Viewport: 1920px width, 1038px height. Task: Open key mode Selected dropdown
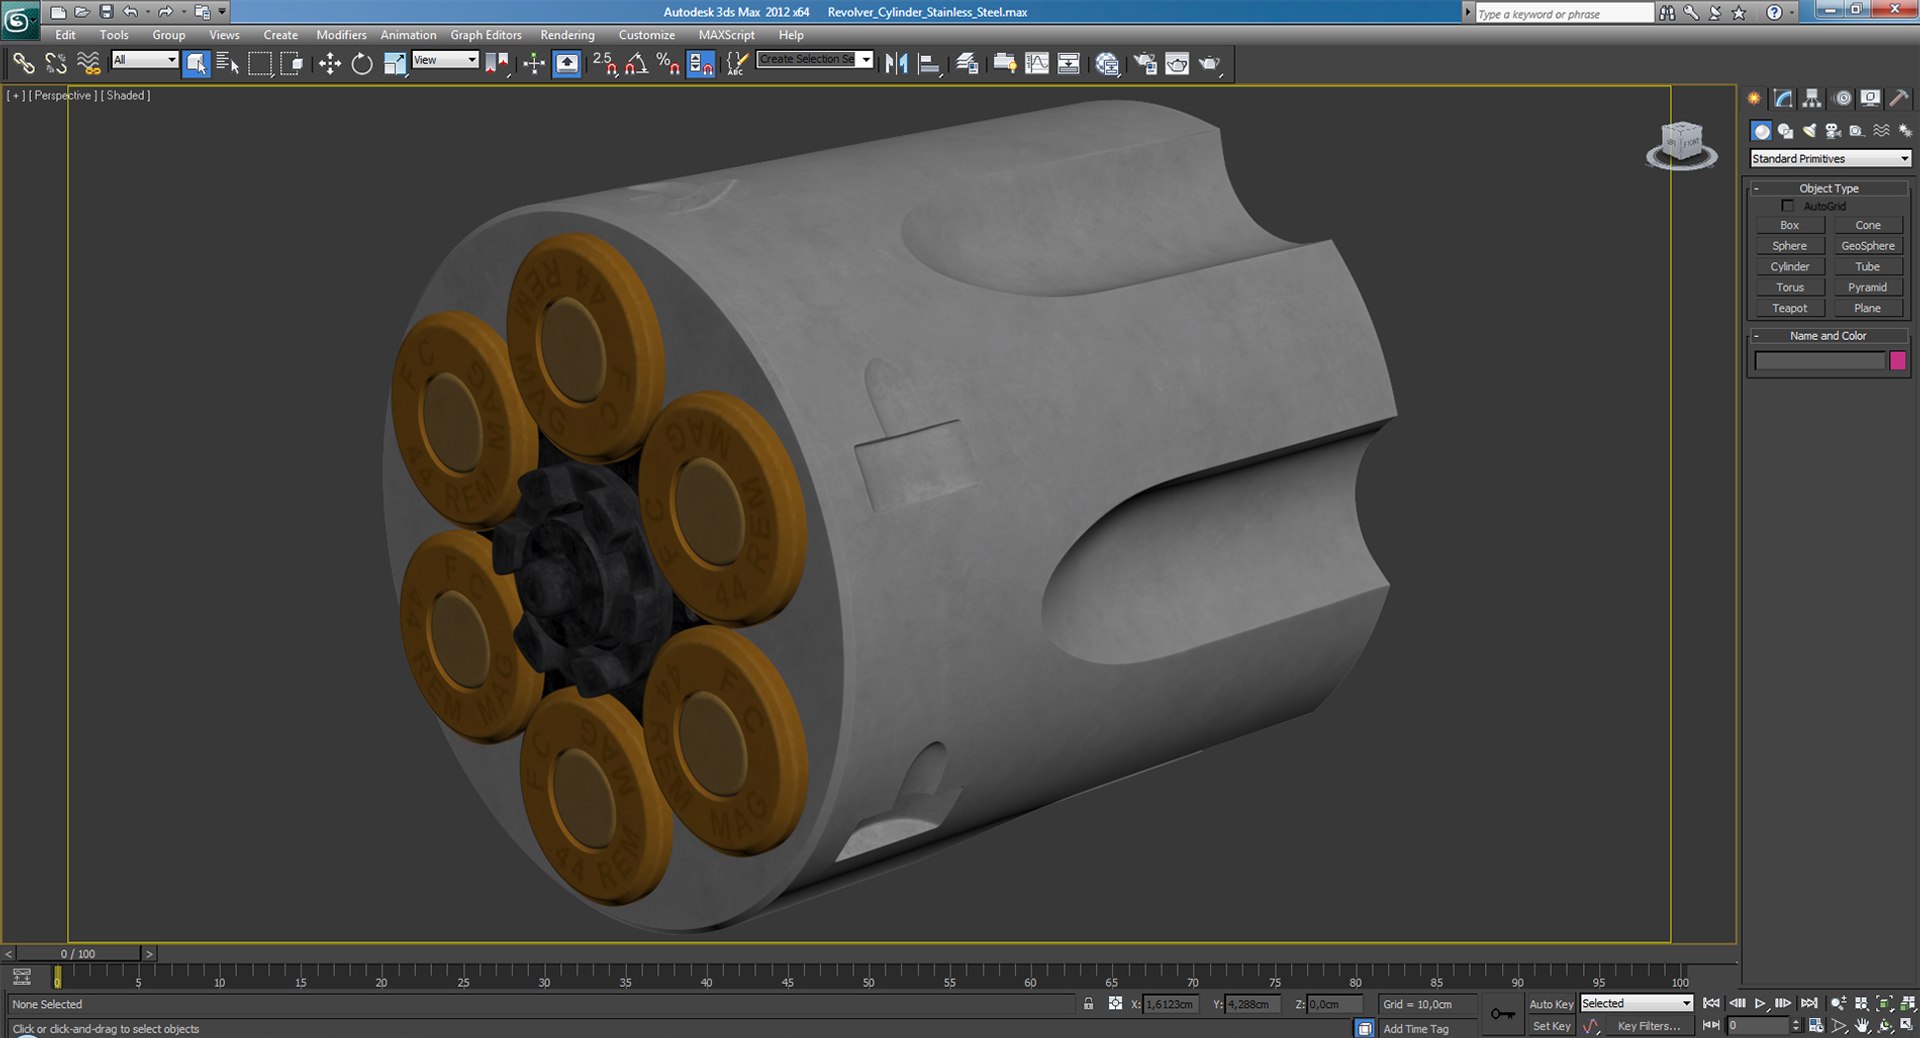pos(1636,1003)
